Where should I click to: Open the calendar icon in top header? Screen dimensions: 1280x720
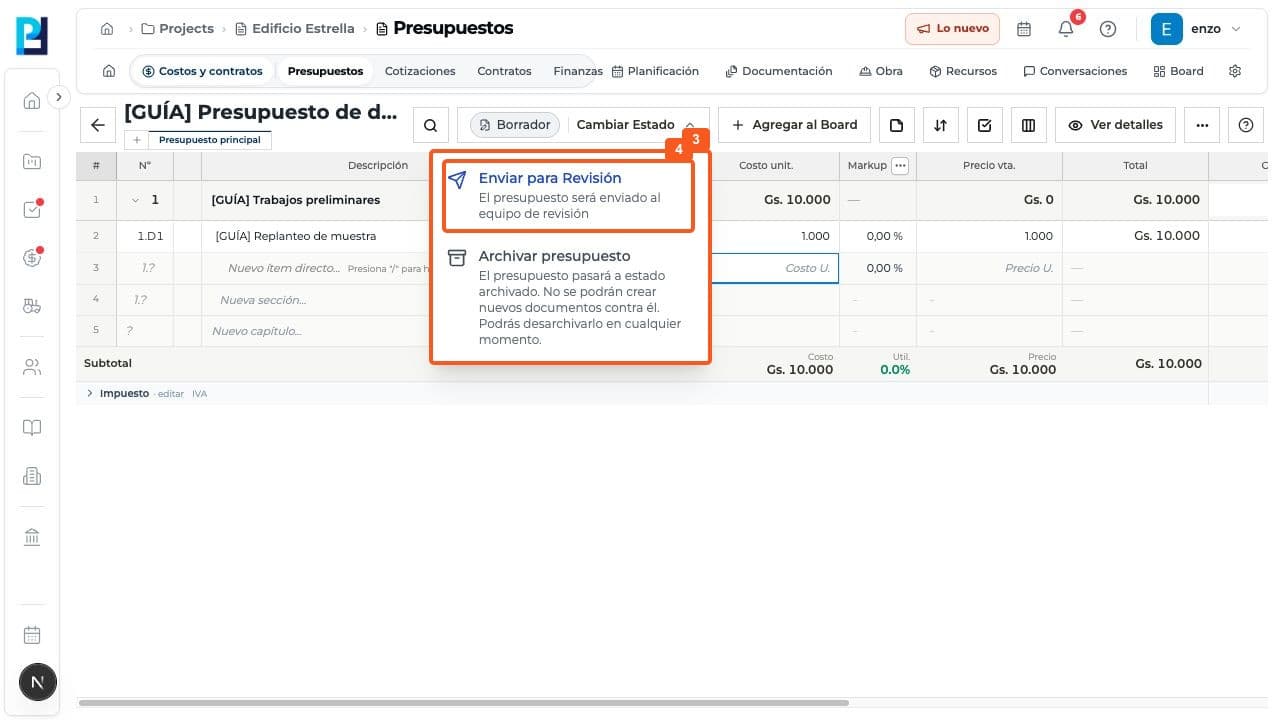[x=1024, y=29]
